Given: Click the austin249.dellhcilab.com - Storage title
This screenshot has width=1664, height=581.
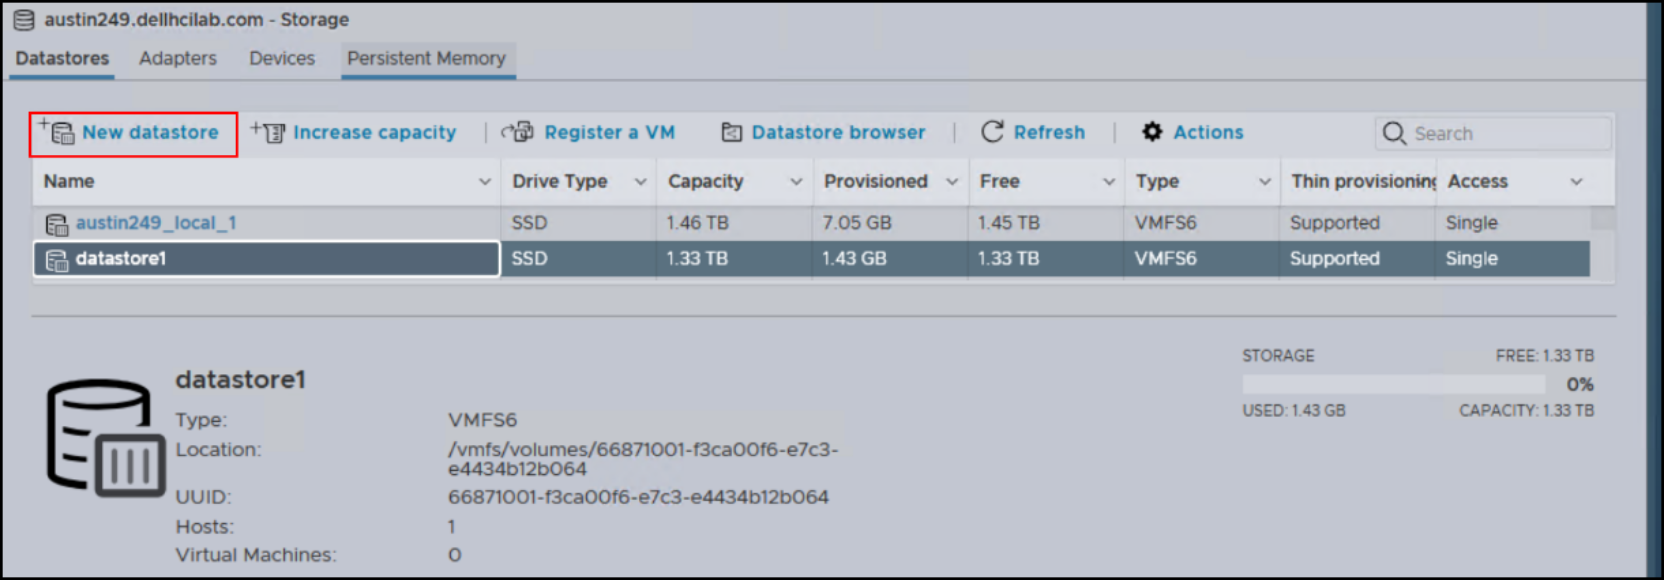Looking at the screenshot, I should click(196, 20).
